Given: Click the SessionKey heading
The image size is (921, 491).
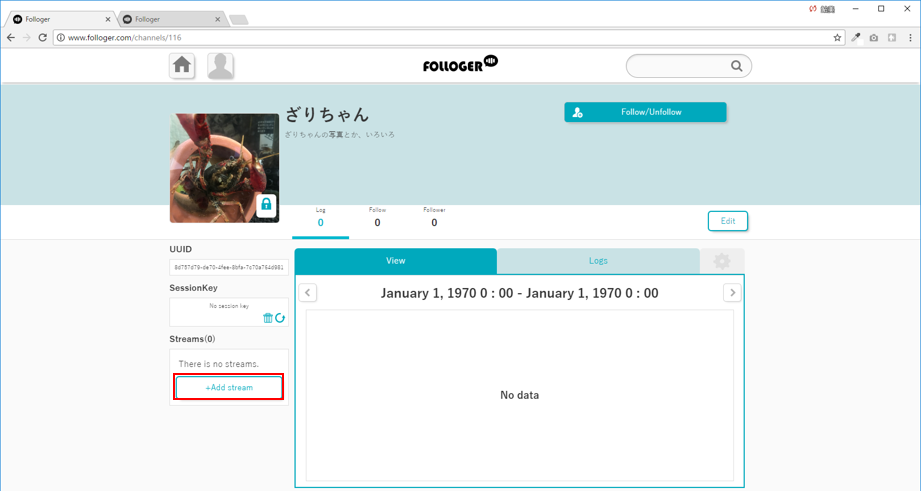Looking at the screenshot, I should [x=193, y=288].
